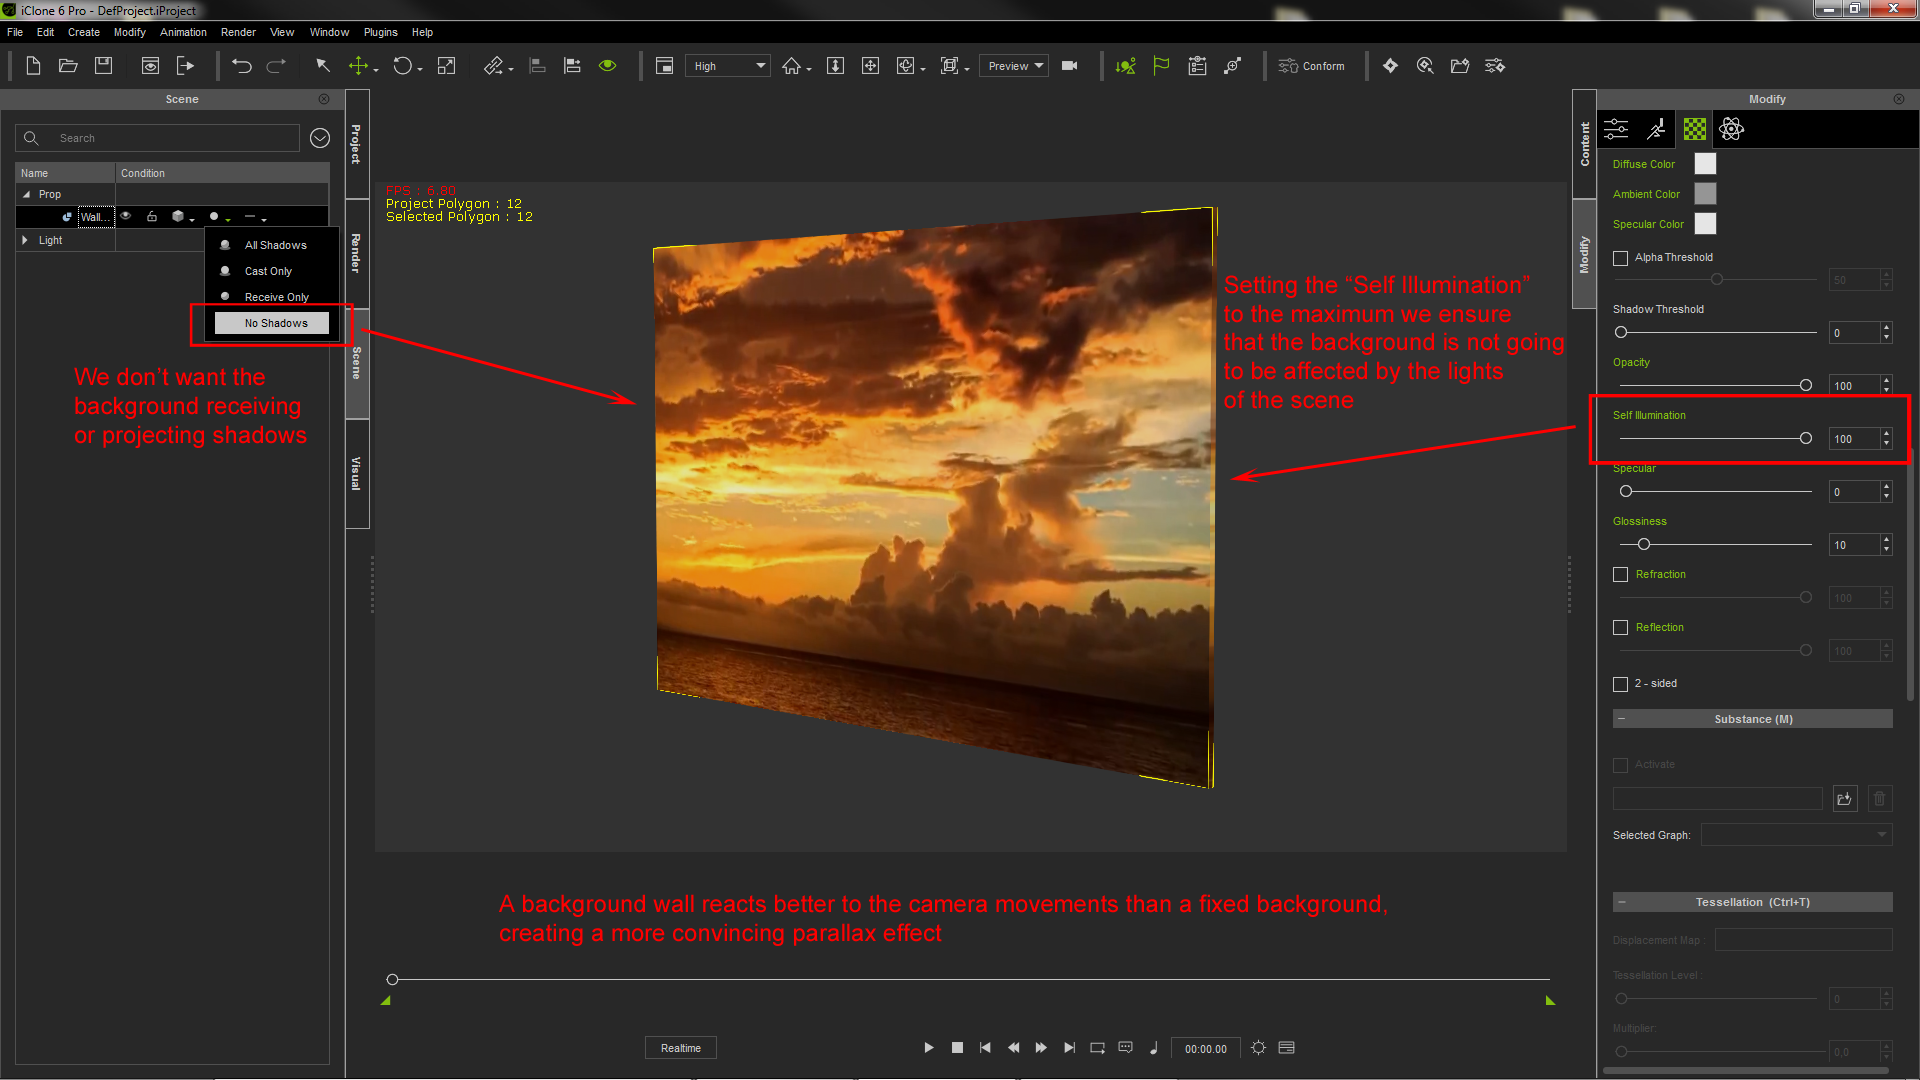Screen dimensions: 1920x1080
Task: Open the atom Physics tab in Modify panel
Action: coord(1732,129)
